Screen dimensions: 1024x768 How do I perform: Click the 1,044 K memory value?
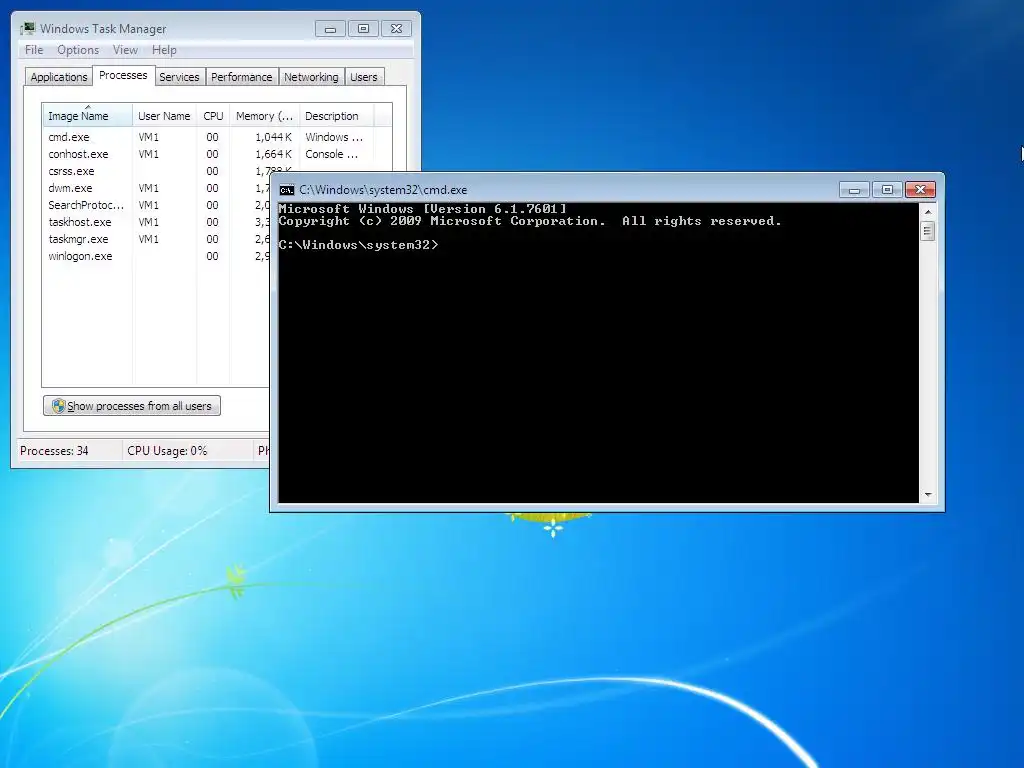pos(273,137)
